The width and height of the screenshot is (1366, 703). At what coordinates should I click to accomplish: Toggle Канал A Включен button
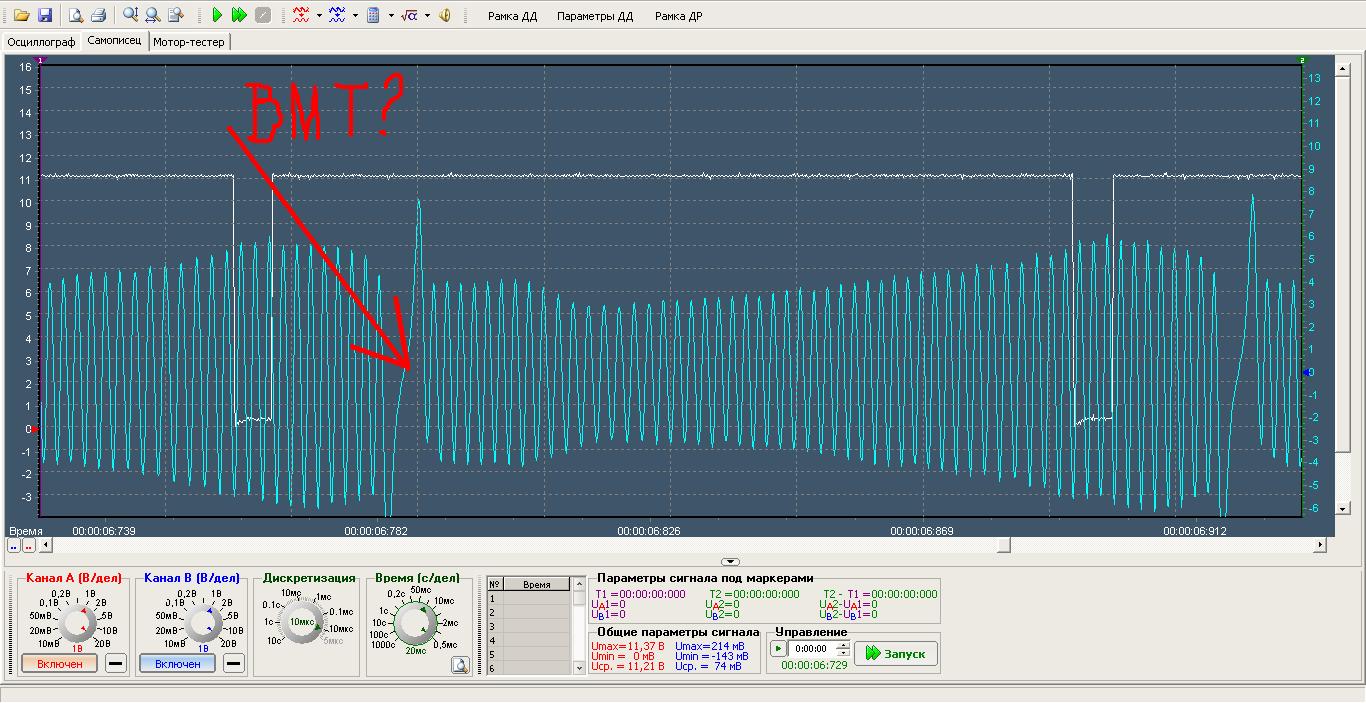click(x=60, y=664)
